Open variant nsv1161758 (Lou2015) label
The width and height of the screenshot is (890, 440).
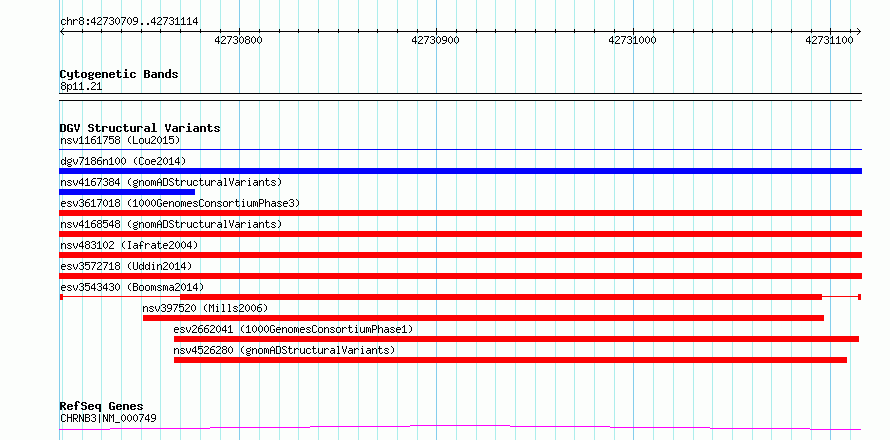[x=120, y=140]
